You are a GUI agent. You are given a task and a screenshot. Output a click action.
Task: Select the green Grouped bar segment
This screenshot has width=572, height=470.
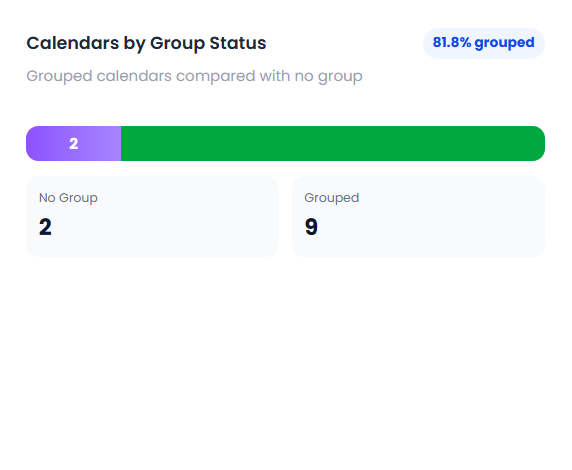(333, 143)
